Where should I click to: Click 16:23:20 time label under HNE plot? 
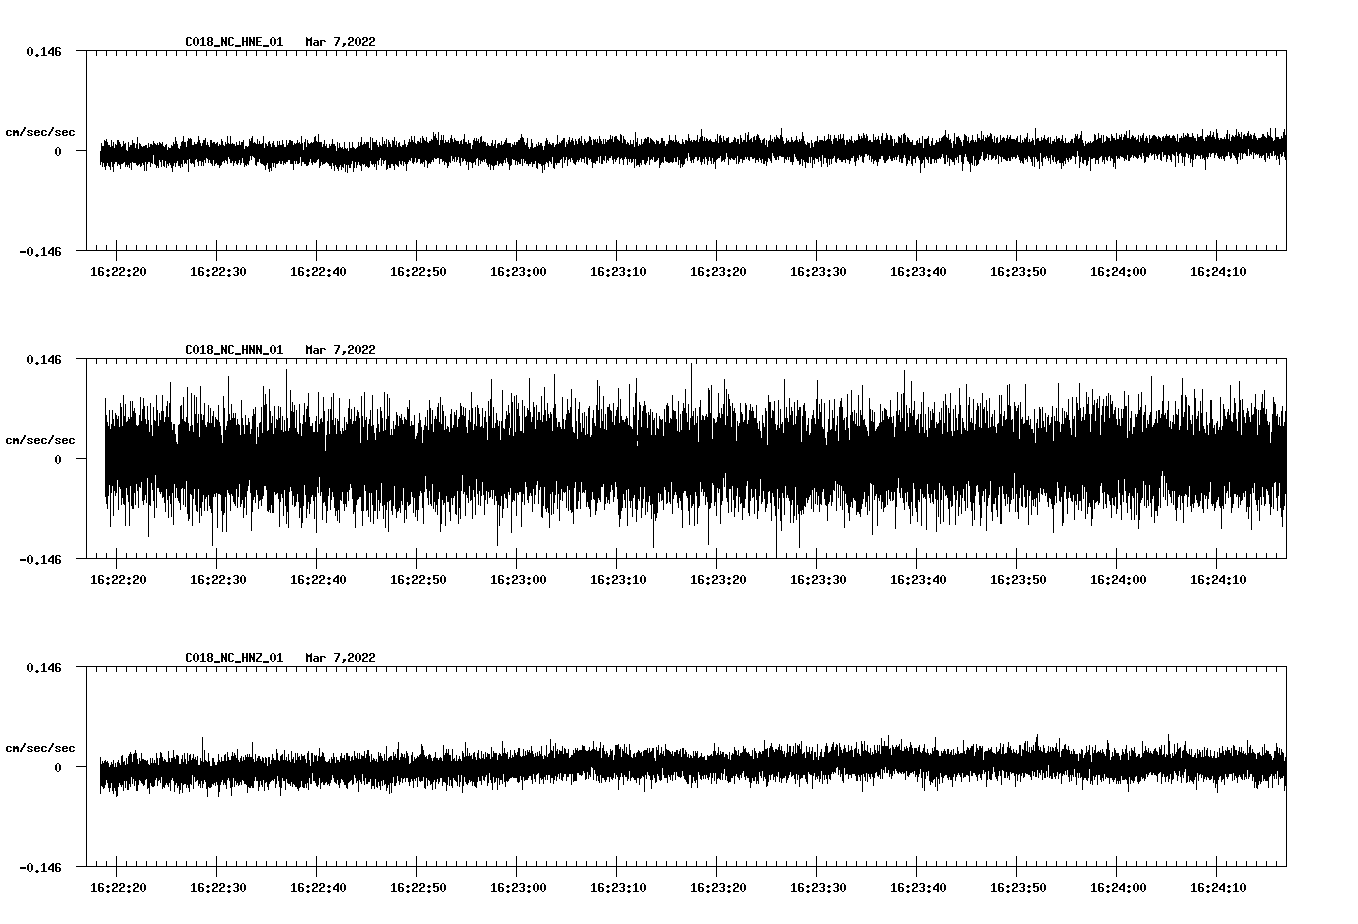[718, 271]
